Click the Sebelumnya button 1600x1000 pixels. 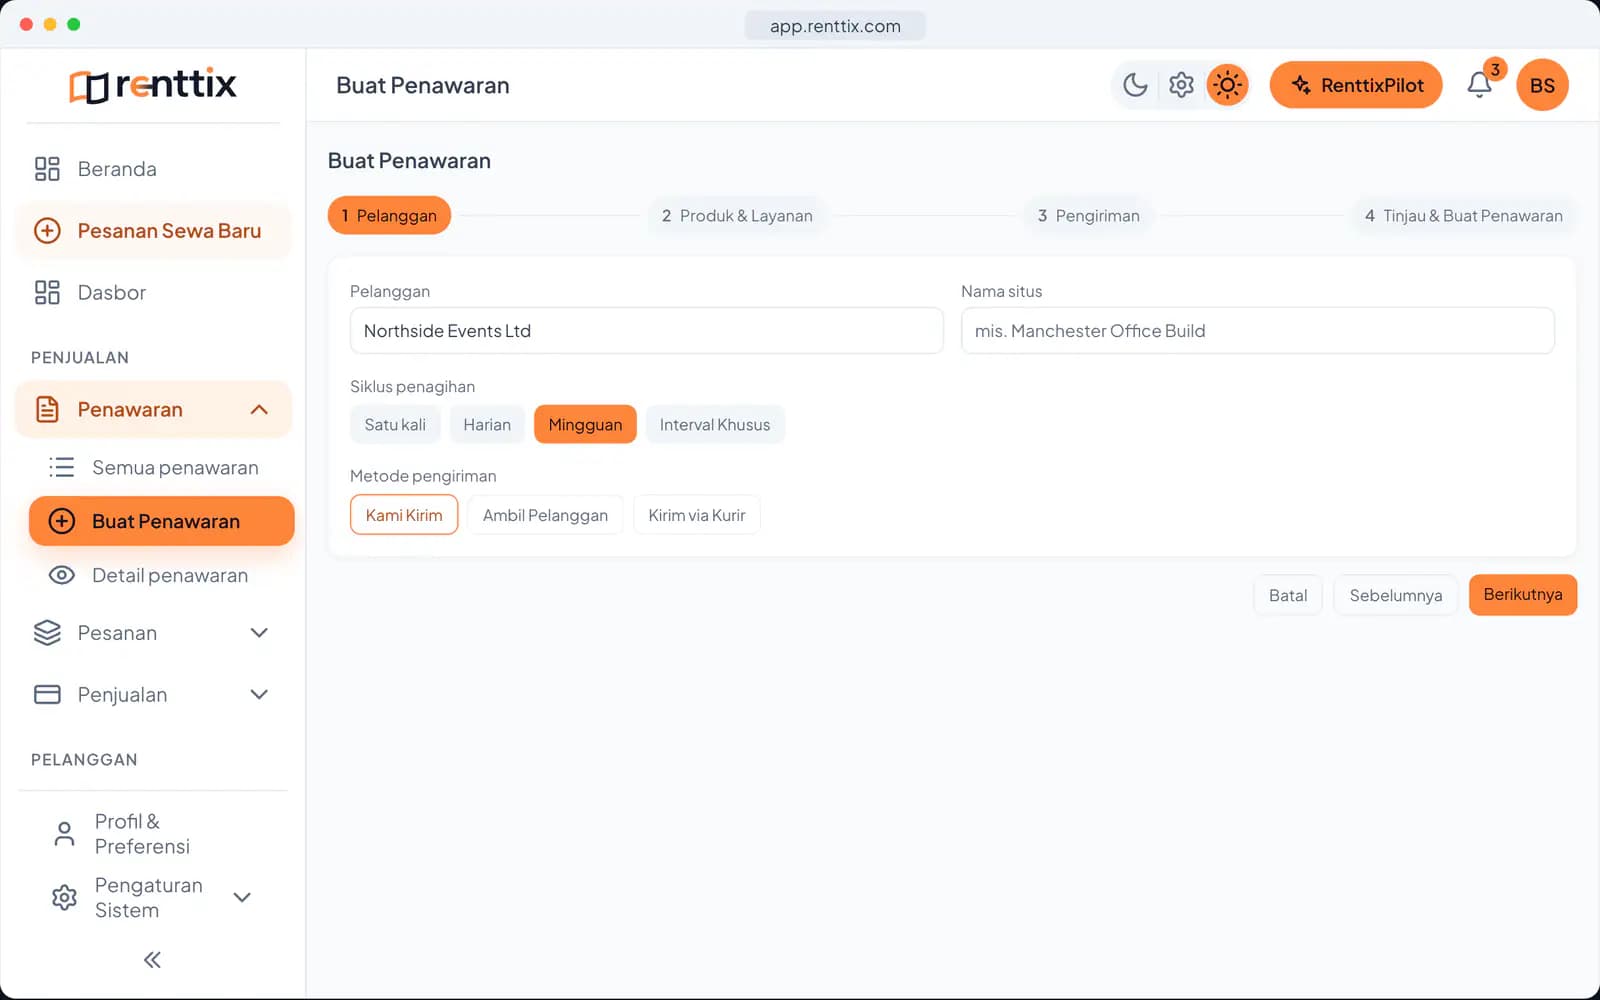pos(1395,595)
